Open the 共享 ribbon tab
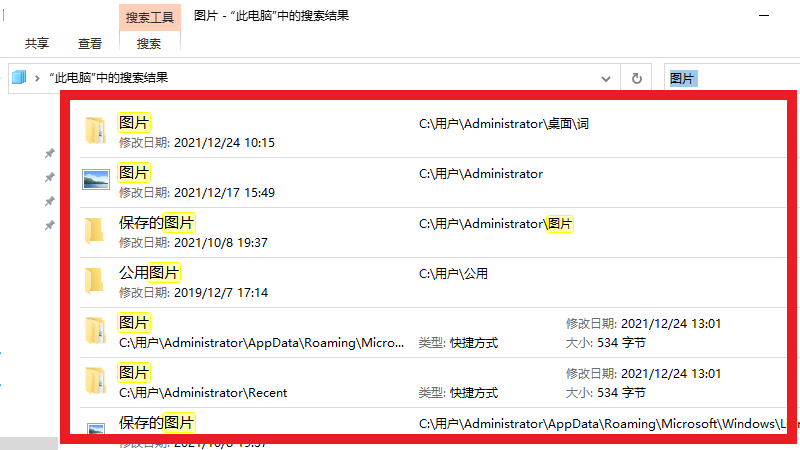 [37, 43]
